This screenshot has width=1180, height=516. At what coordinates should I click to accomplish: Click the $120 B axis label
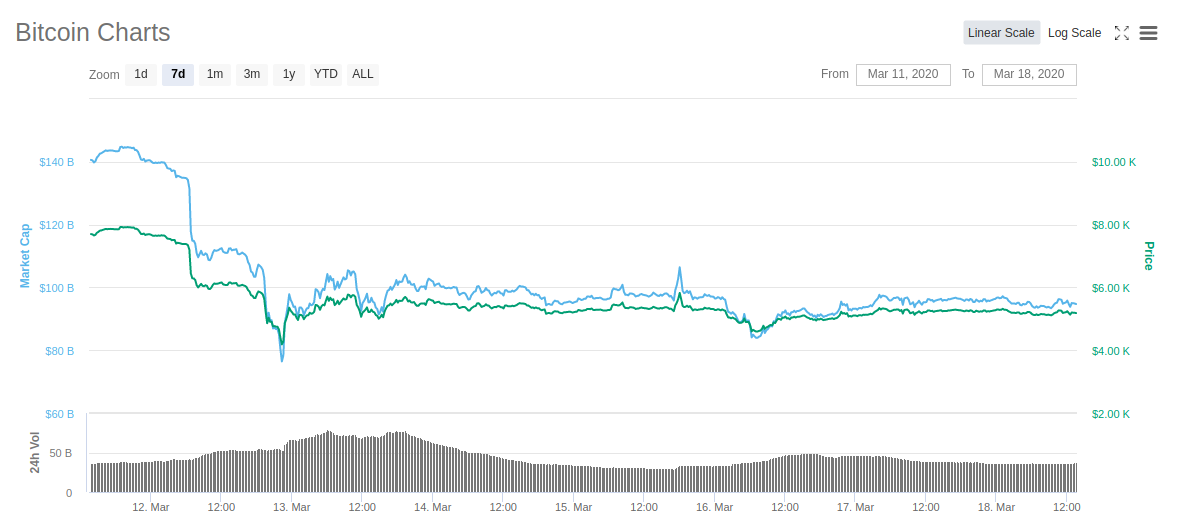click(x=56, y=225)
